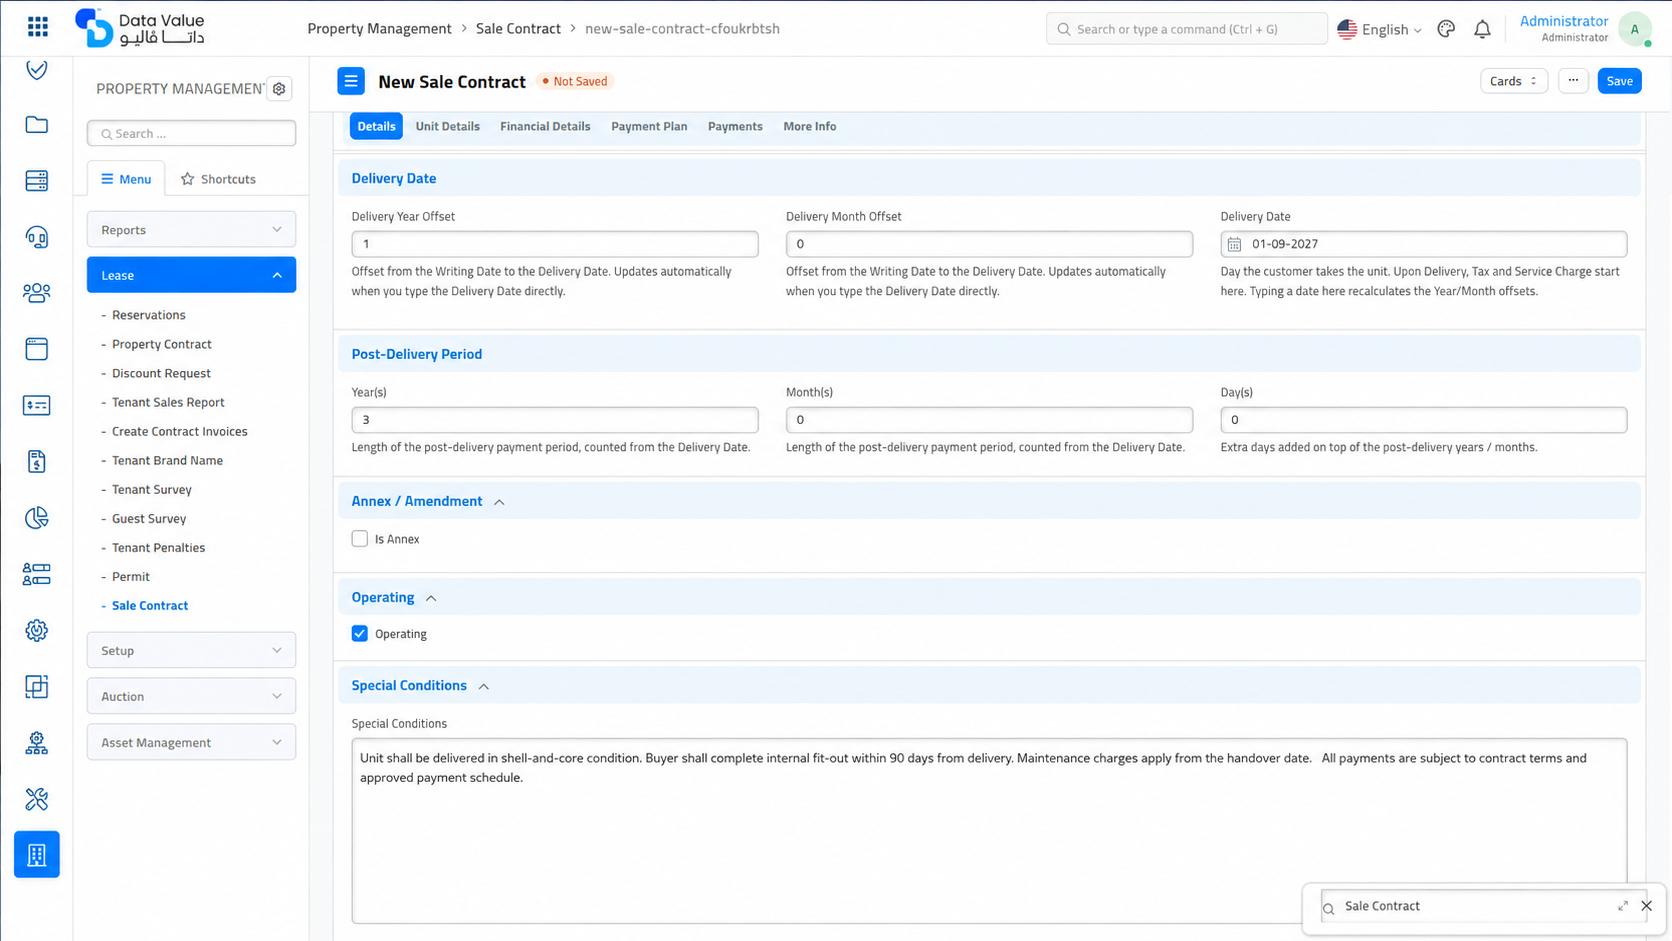This screenshot has width=1672, height=941.
Task: Collapse the Lease menu group
Action: (x=191, y=275)
